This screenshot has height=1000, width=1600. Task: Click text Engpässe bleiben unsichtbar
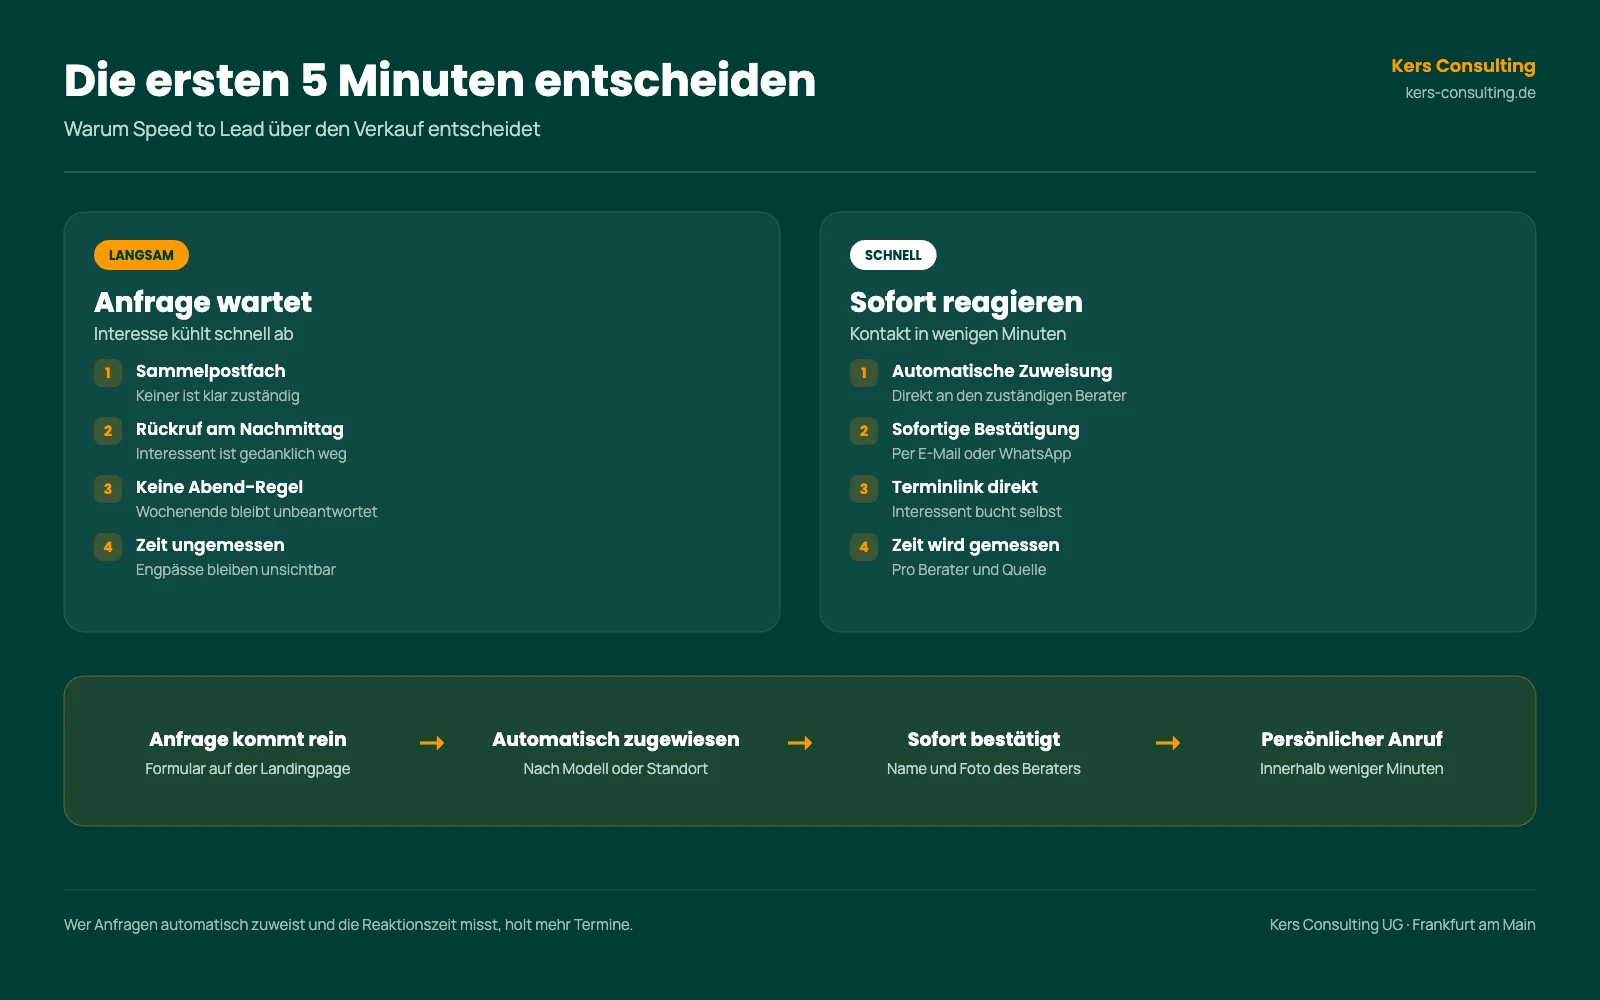tap(236, 570)
